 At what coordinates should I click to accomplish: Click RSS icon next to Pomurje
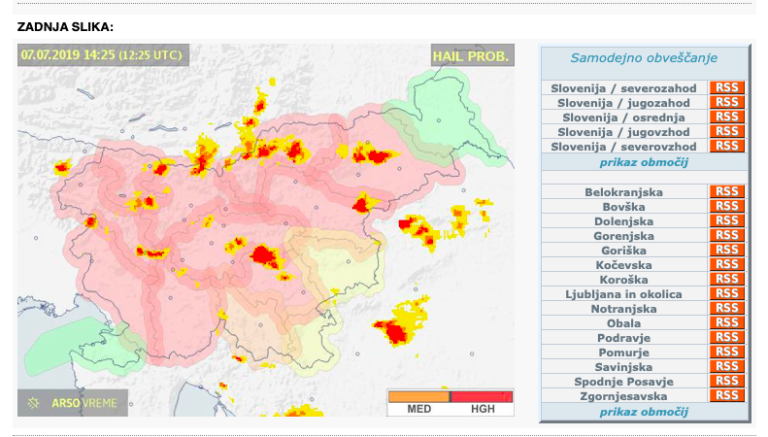[x=727, y=352]
